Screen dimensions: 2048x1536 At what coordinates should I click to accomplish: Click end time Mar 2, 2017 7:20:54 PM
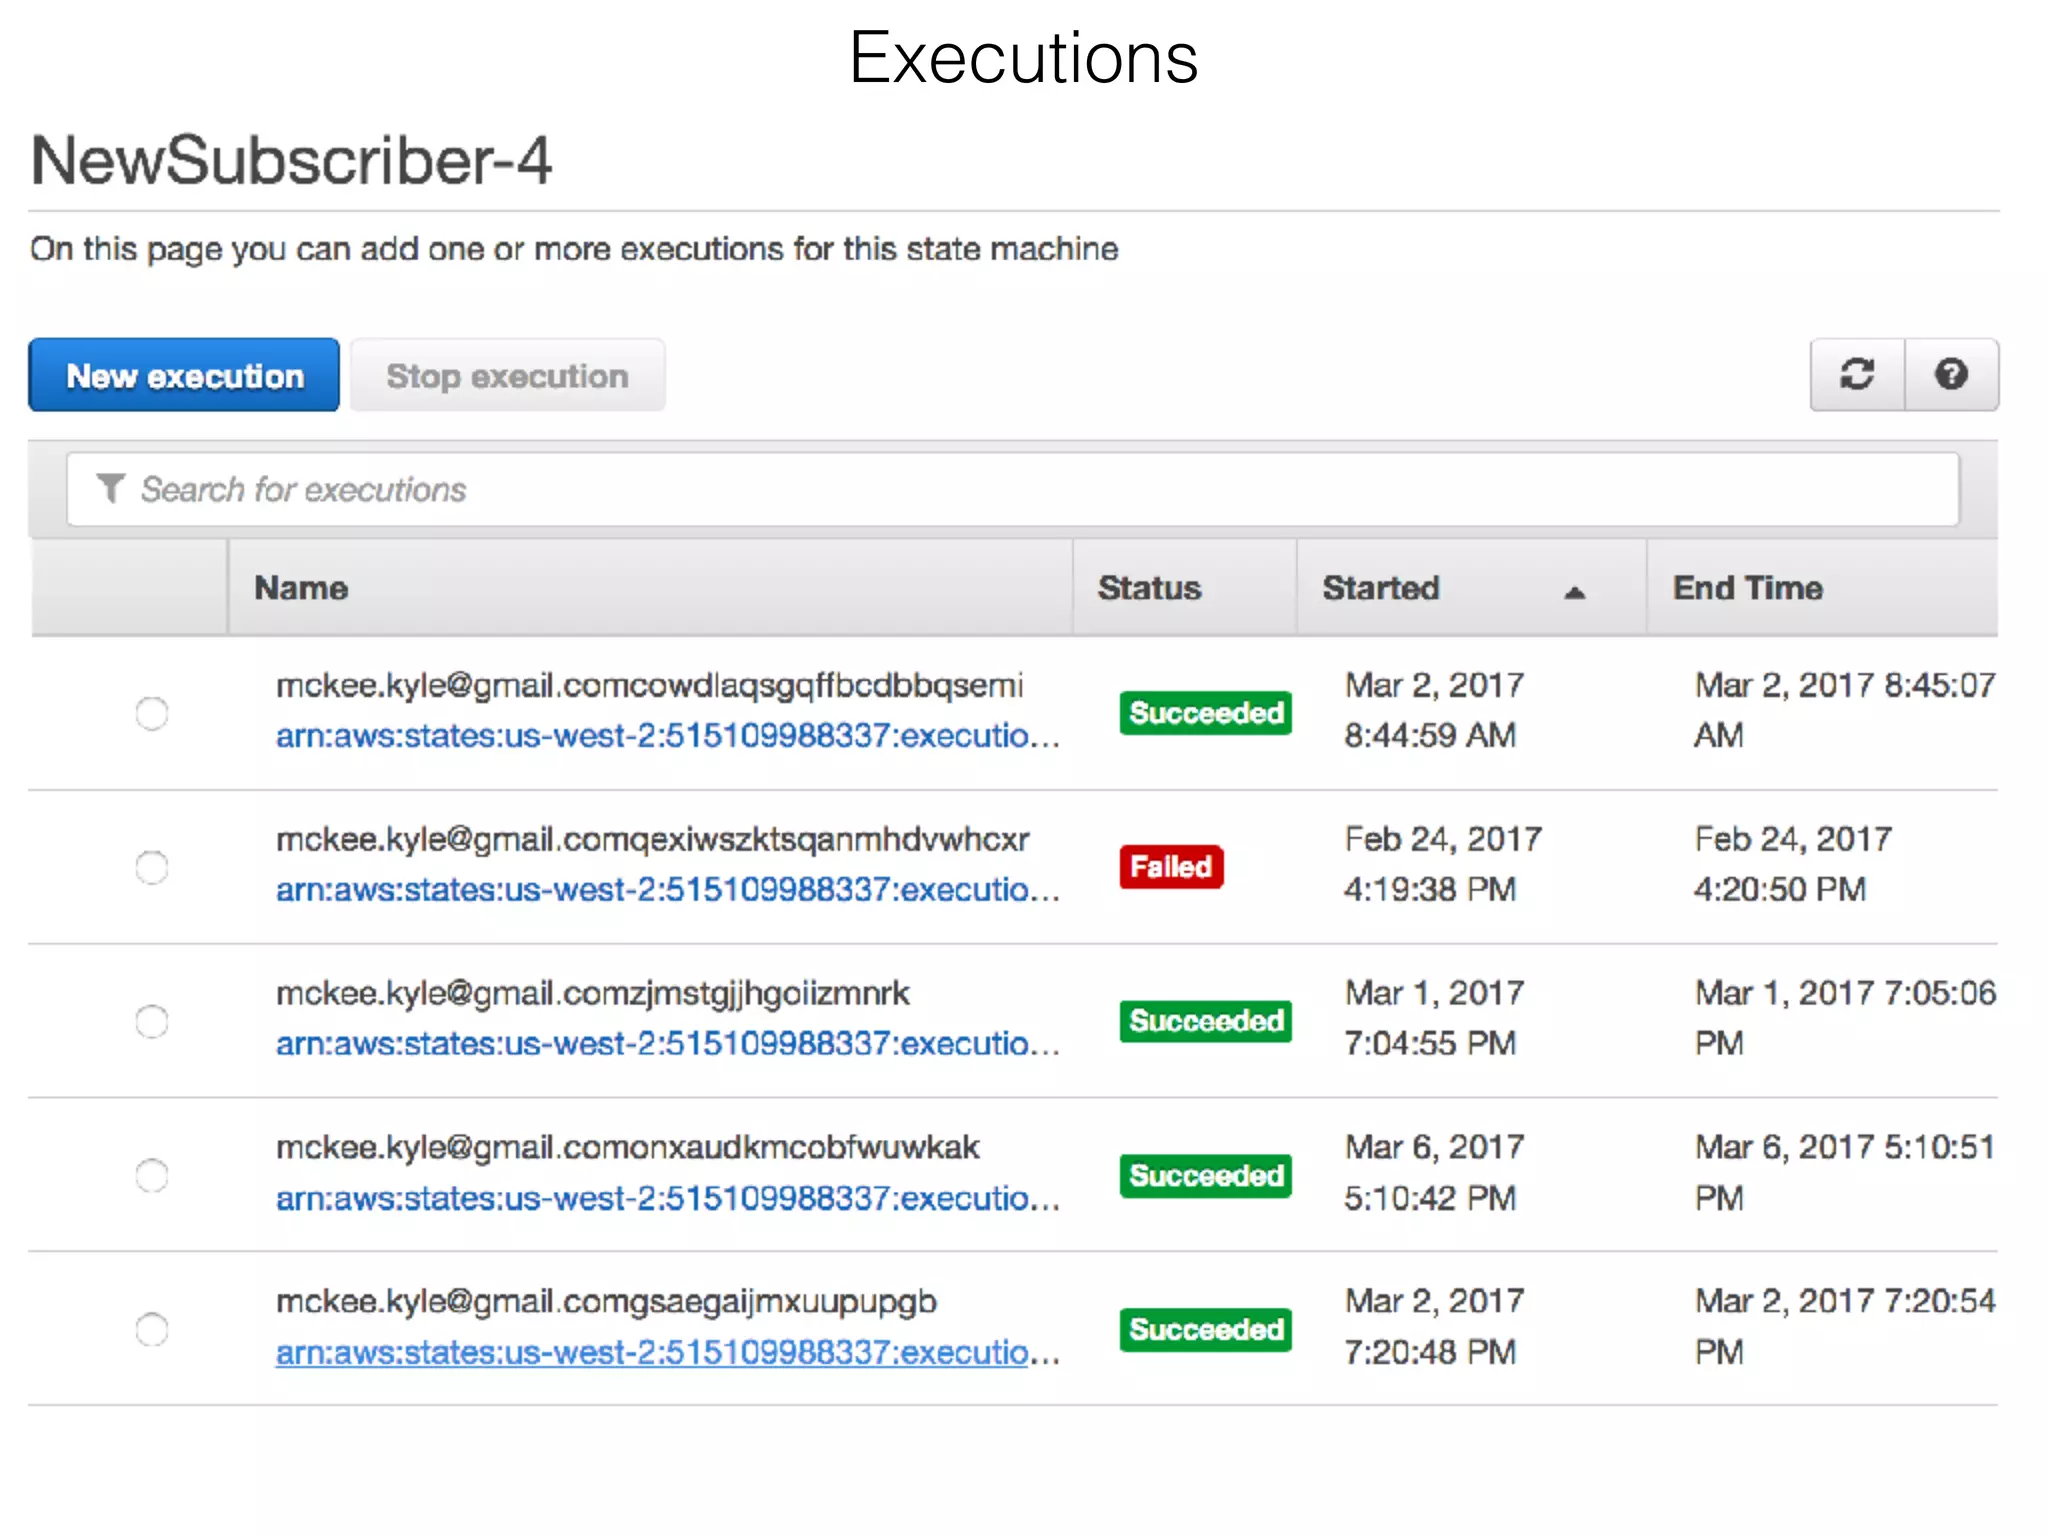tap(1845, 1326)
